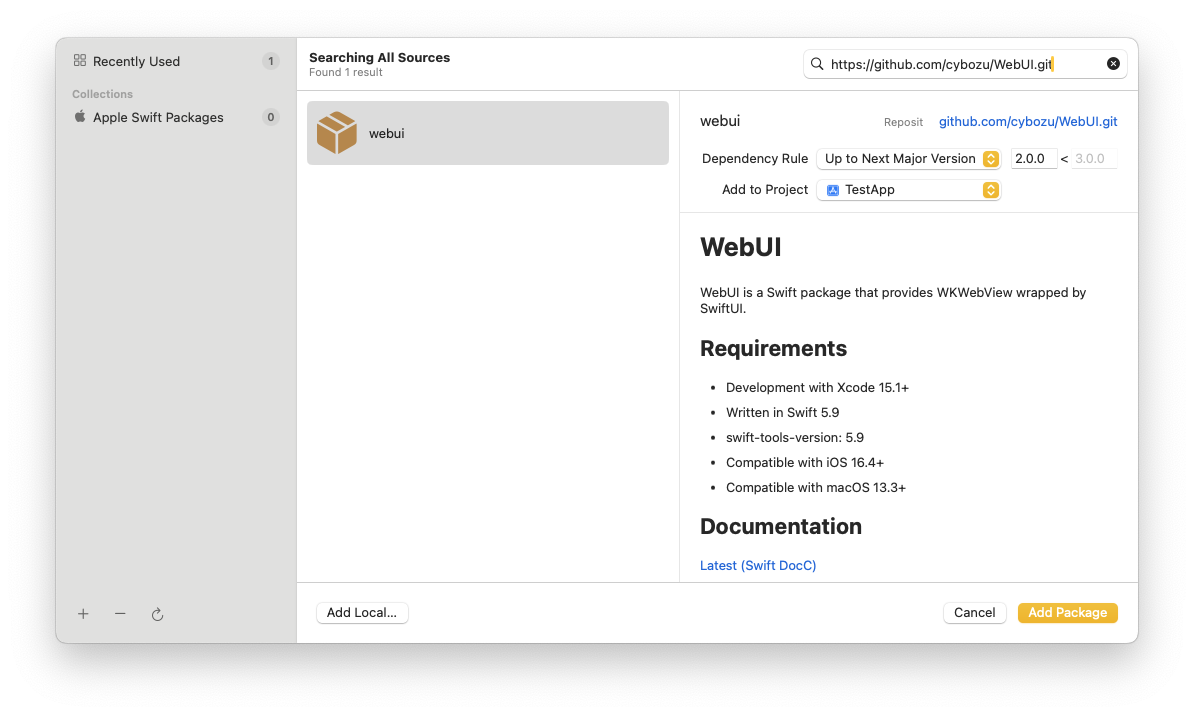This screenshot has height=717, width=1194.
Task: Open the Dependency Rule dropdown
Action: coord(908,159)
